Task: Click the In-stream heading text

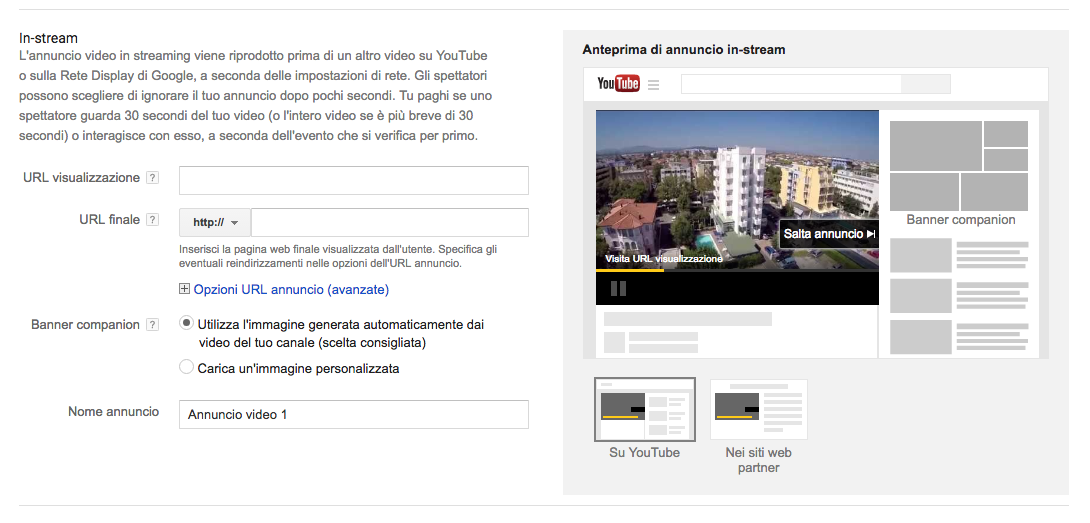Action: coord(48,38)
